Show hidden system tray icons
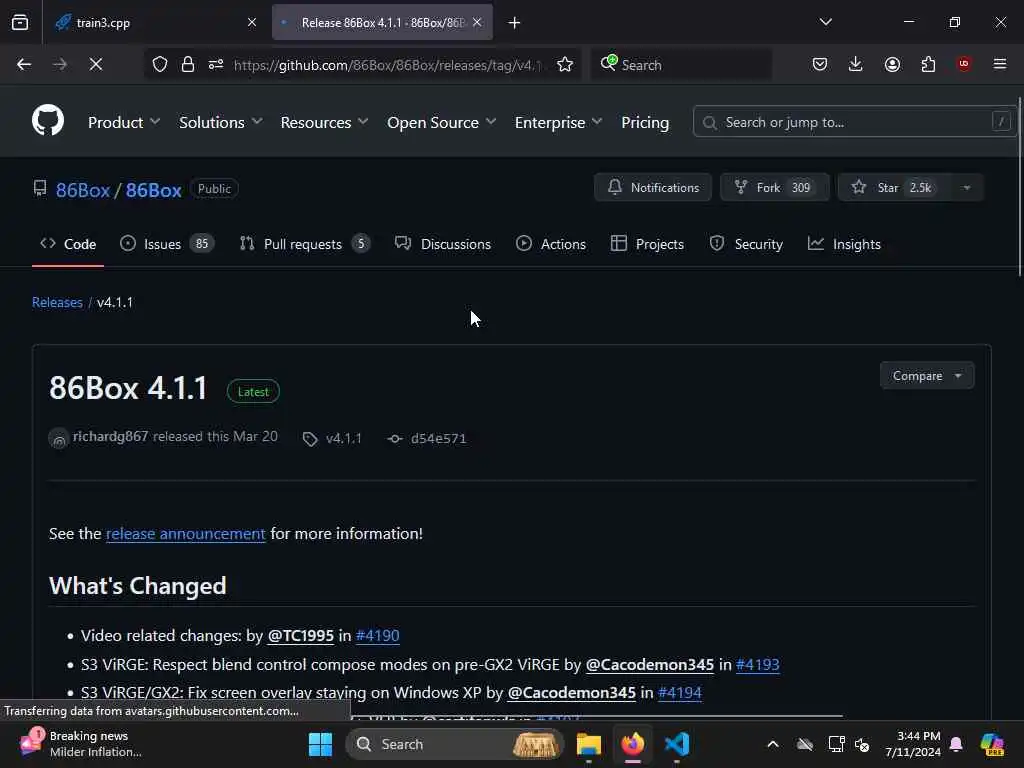1024x768 pixels. [x=773, y=744]
